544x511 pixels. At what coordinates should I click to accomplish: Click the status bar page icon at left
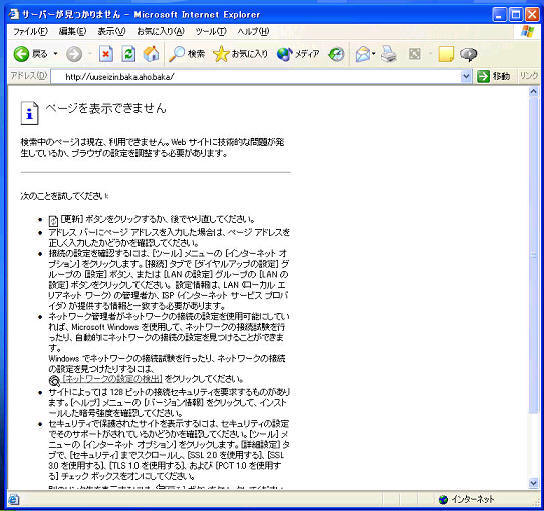coord(14,500)
